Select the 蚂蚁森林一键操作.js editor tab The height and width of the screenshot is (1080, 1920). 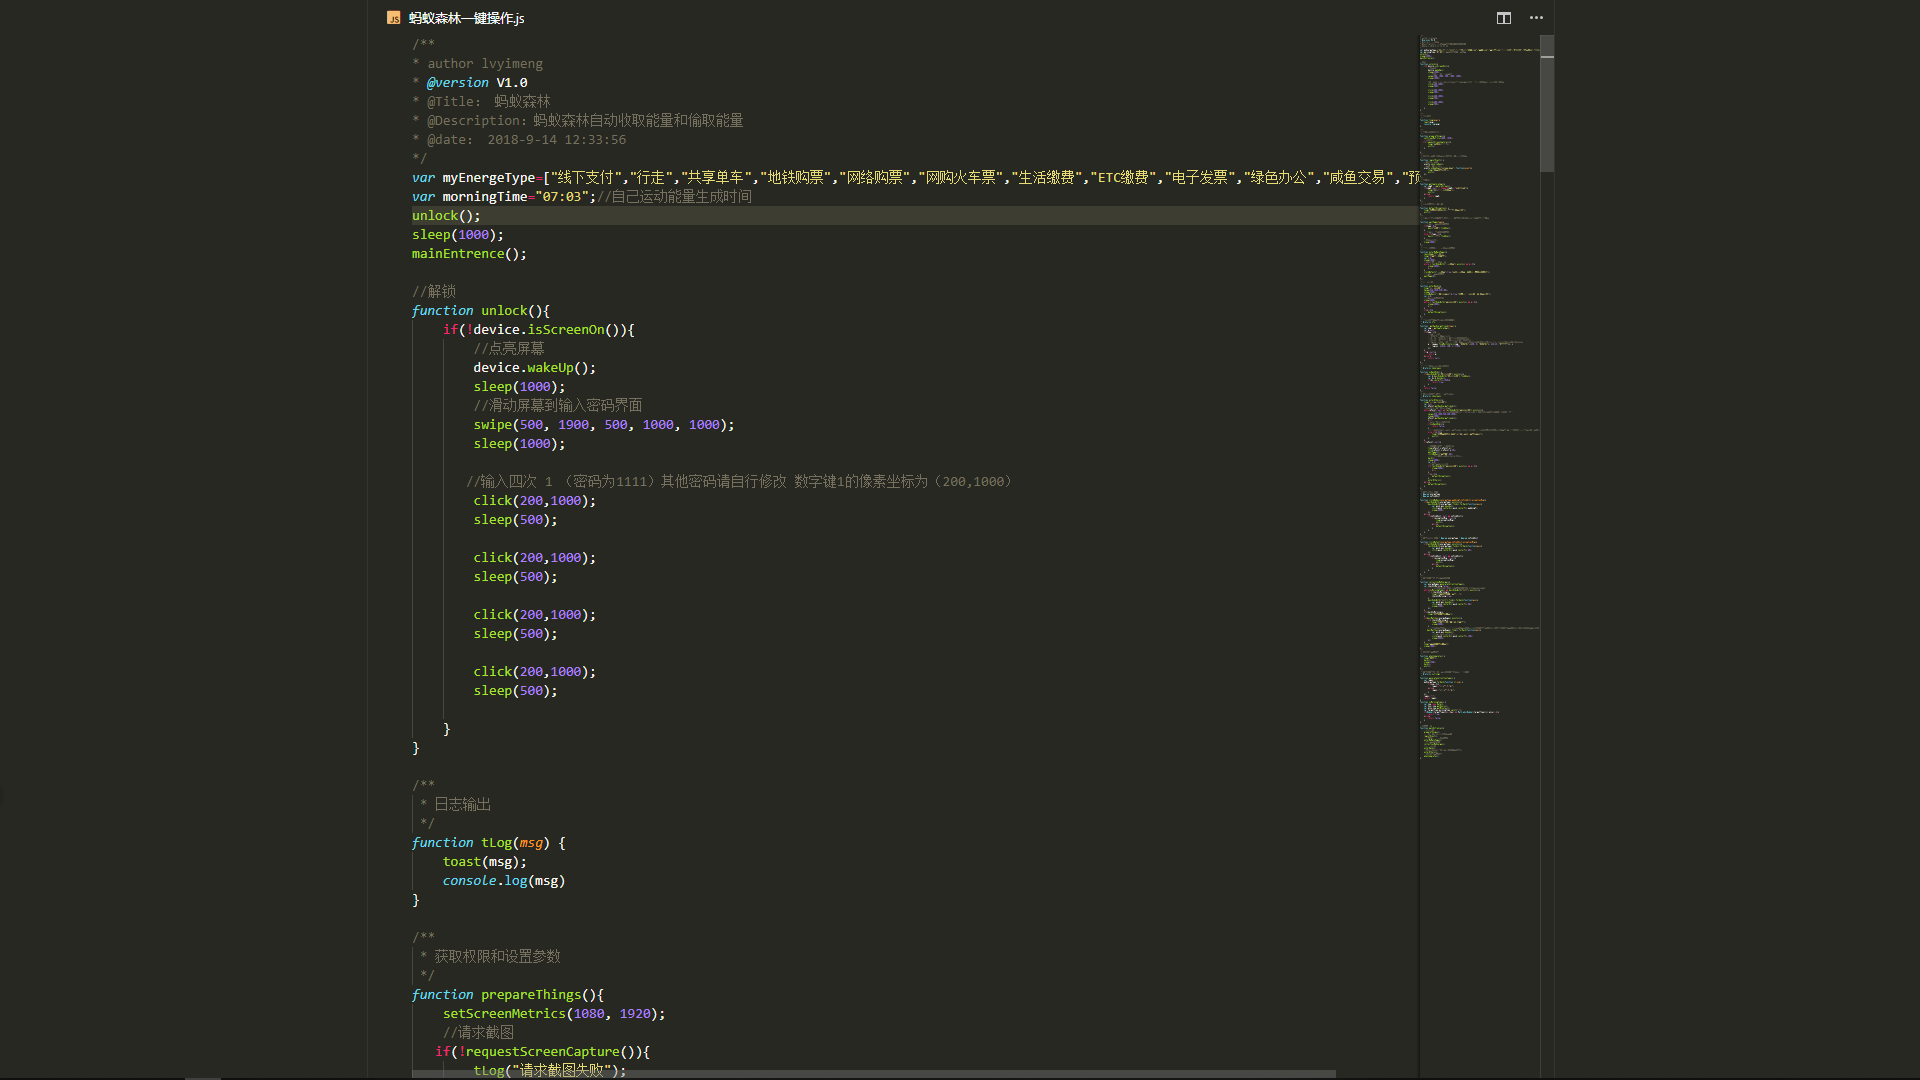466,18
